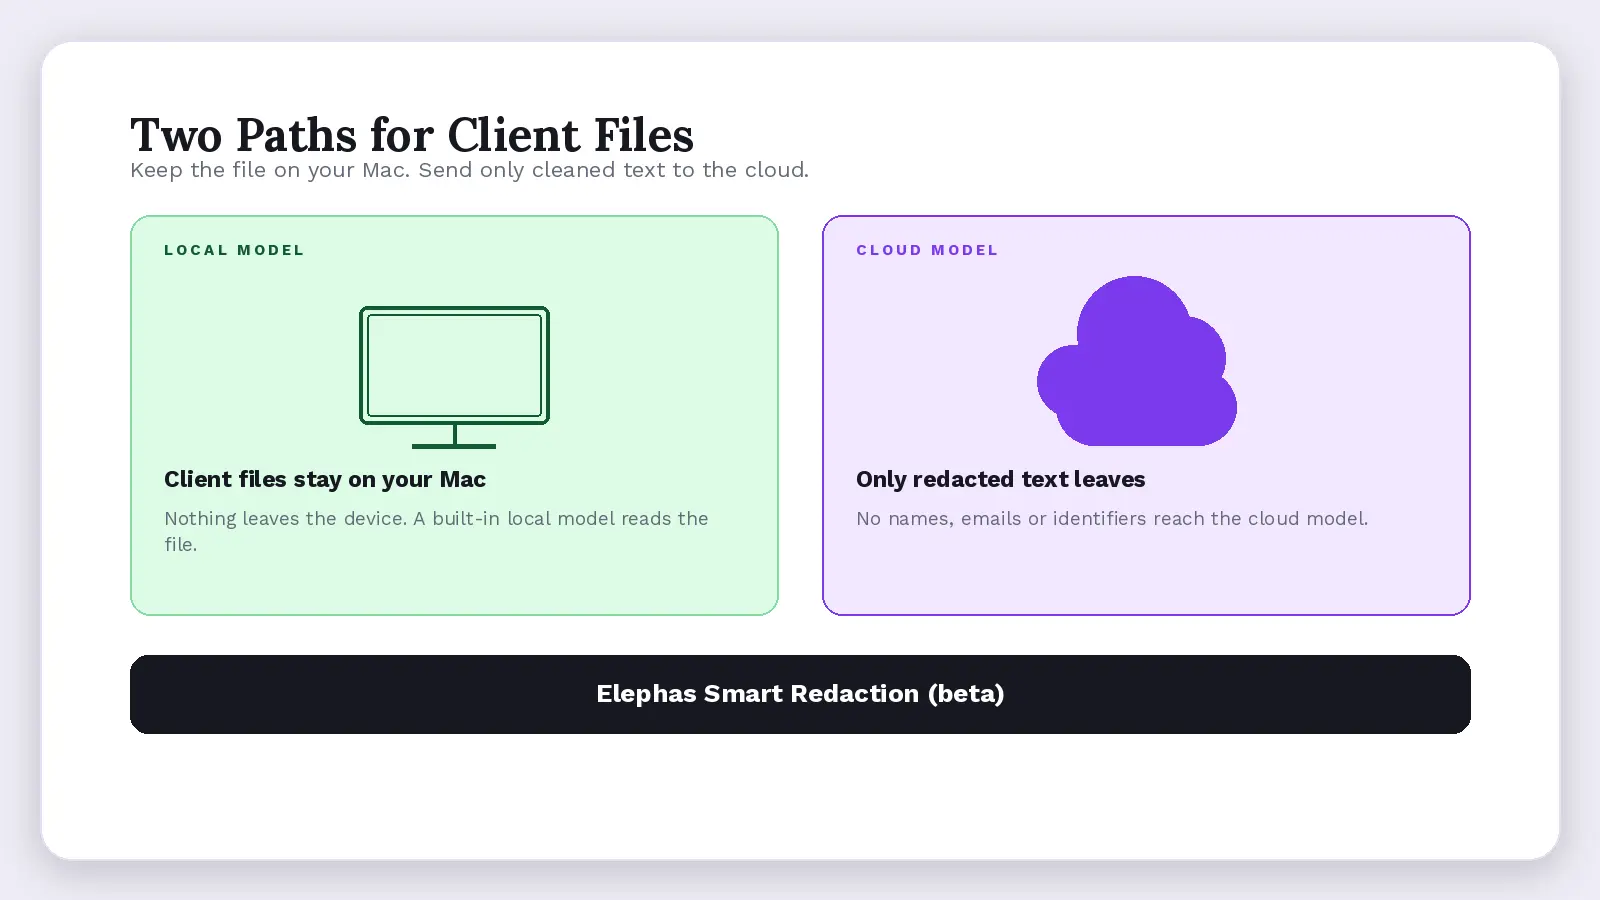Click "Only redacted text leaves" heading
Screen dimensions: 1600x900
1000,479
